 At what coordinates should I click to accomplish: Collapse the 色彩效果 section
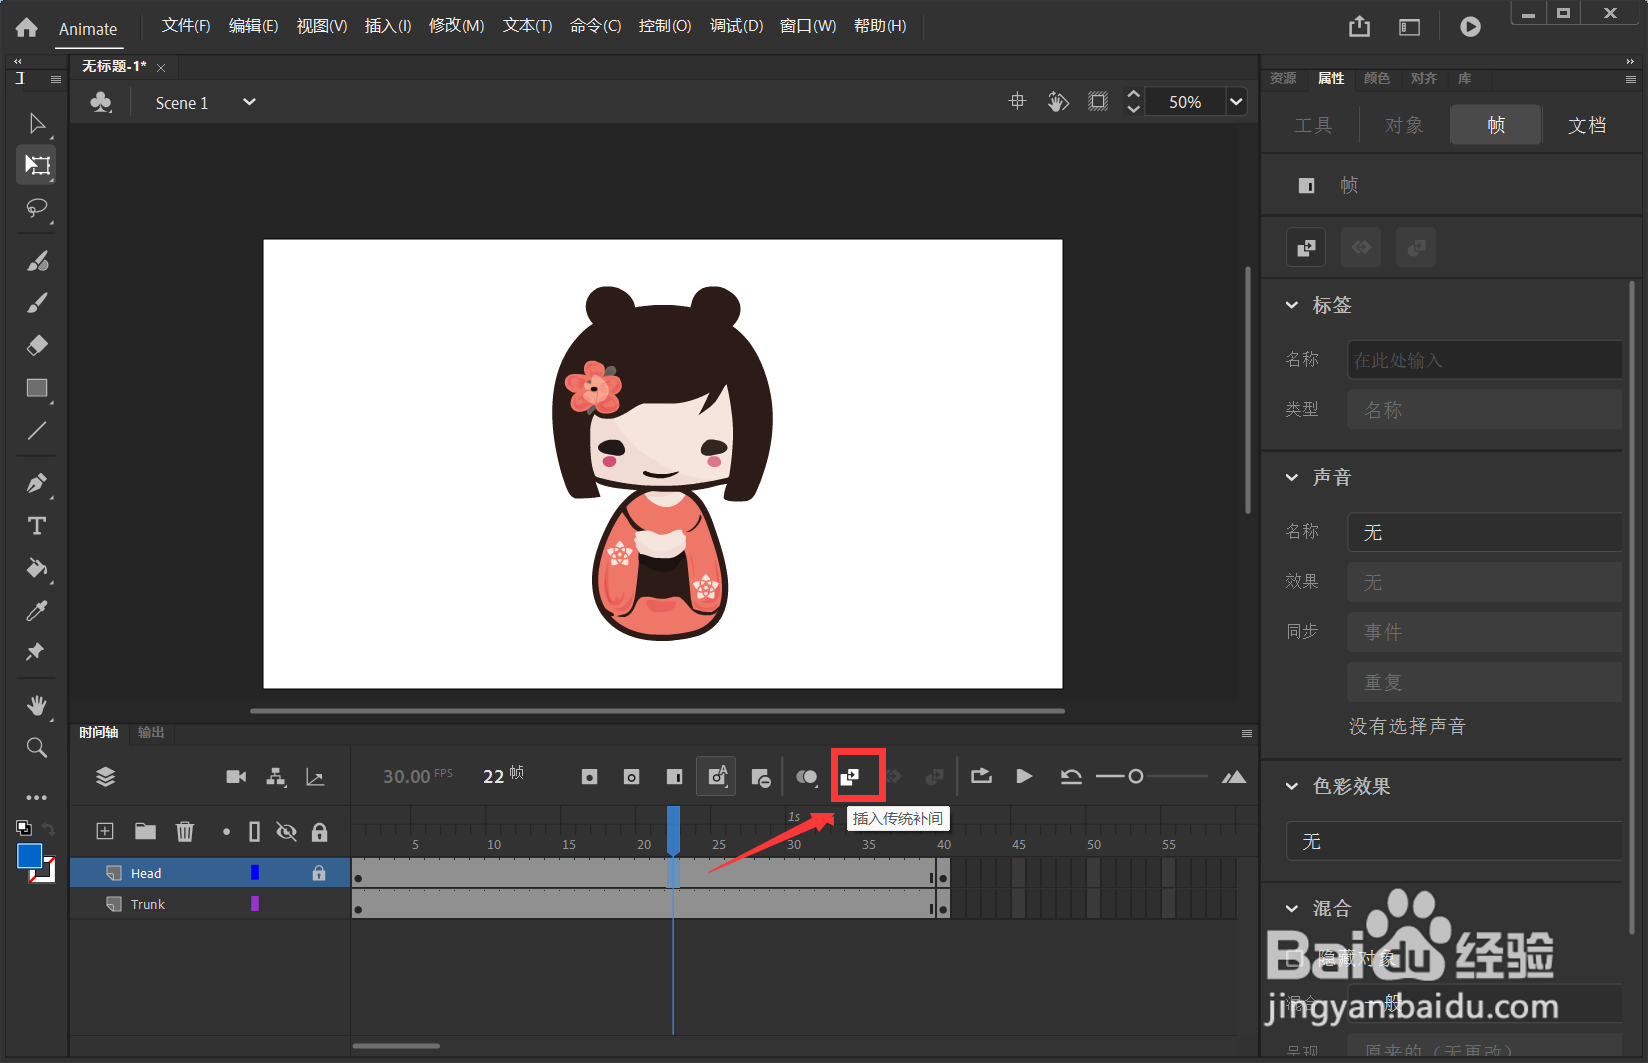[1292, 787]
